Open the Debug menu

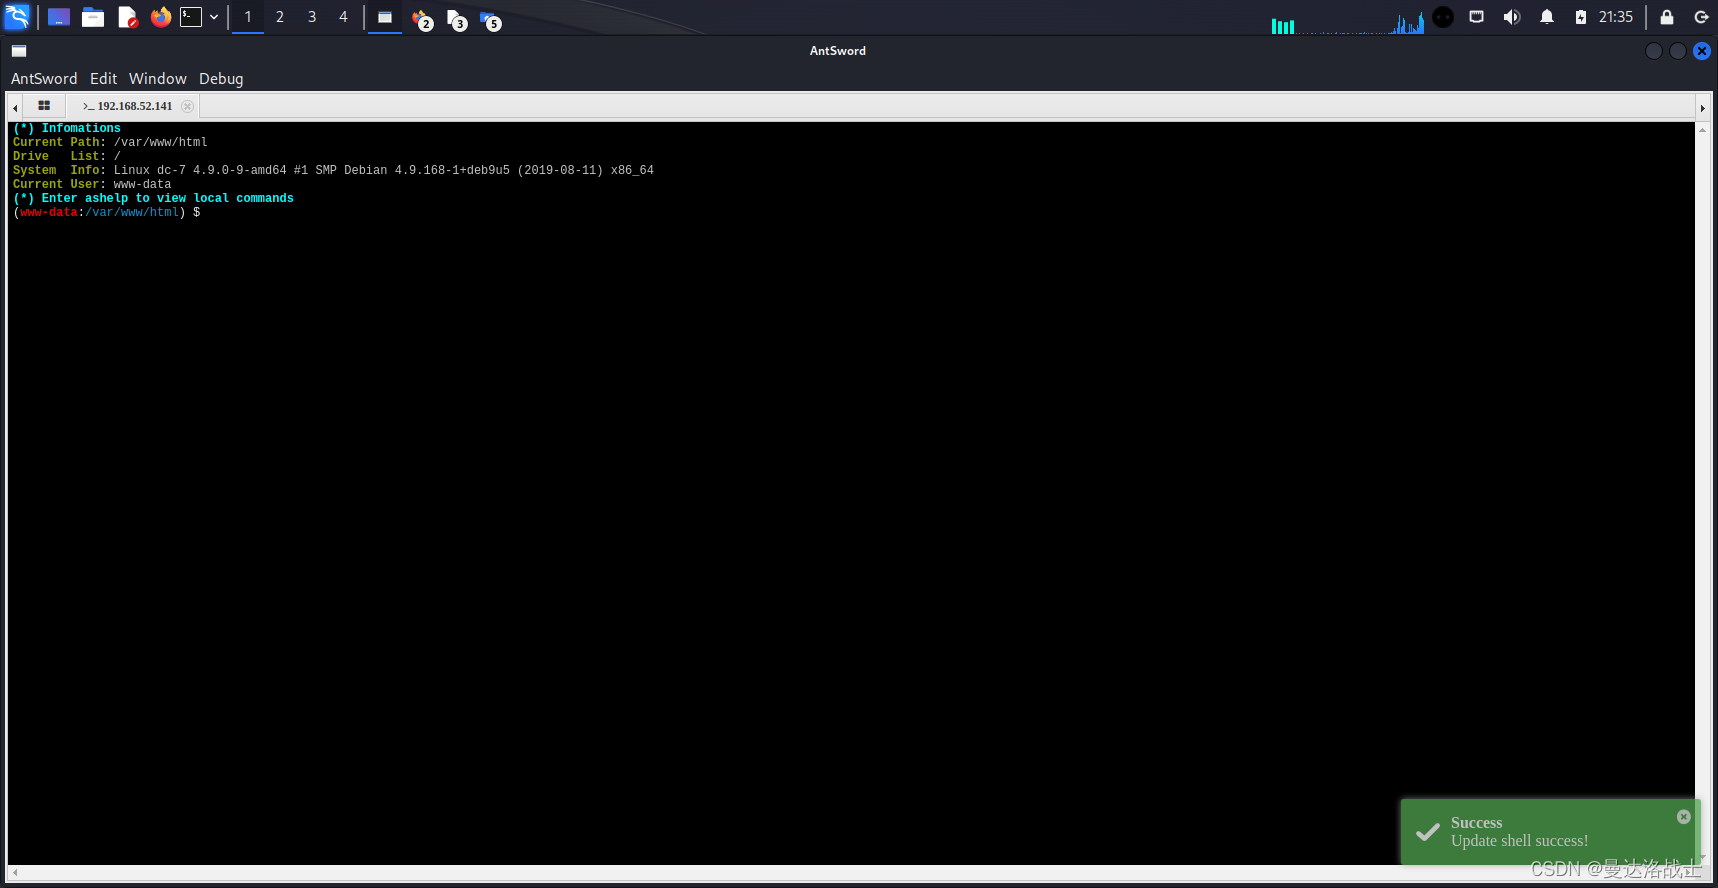[x=221, y=79]
